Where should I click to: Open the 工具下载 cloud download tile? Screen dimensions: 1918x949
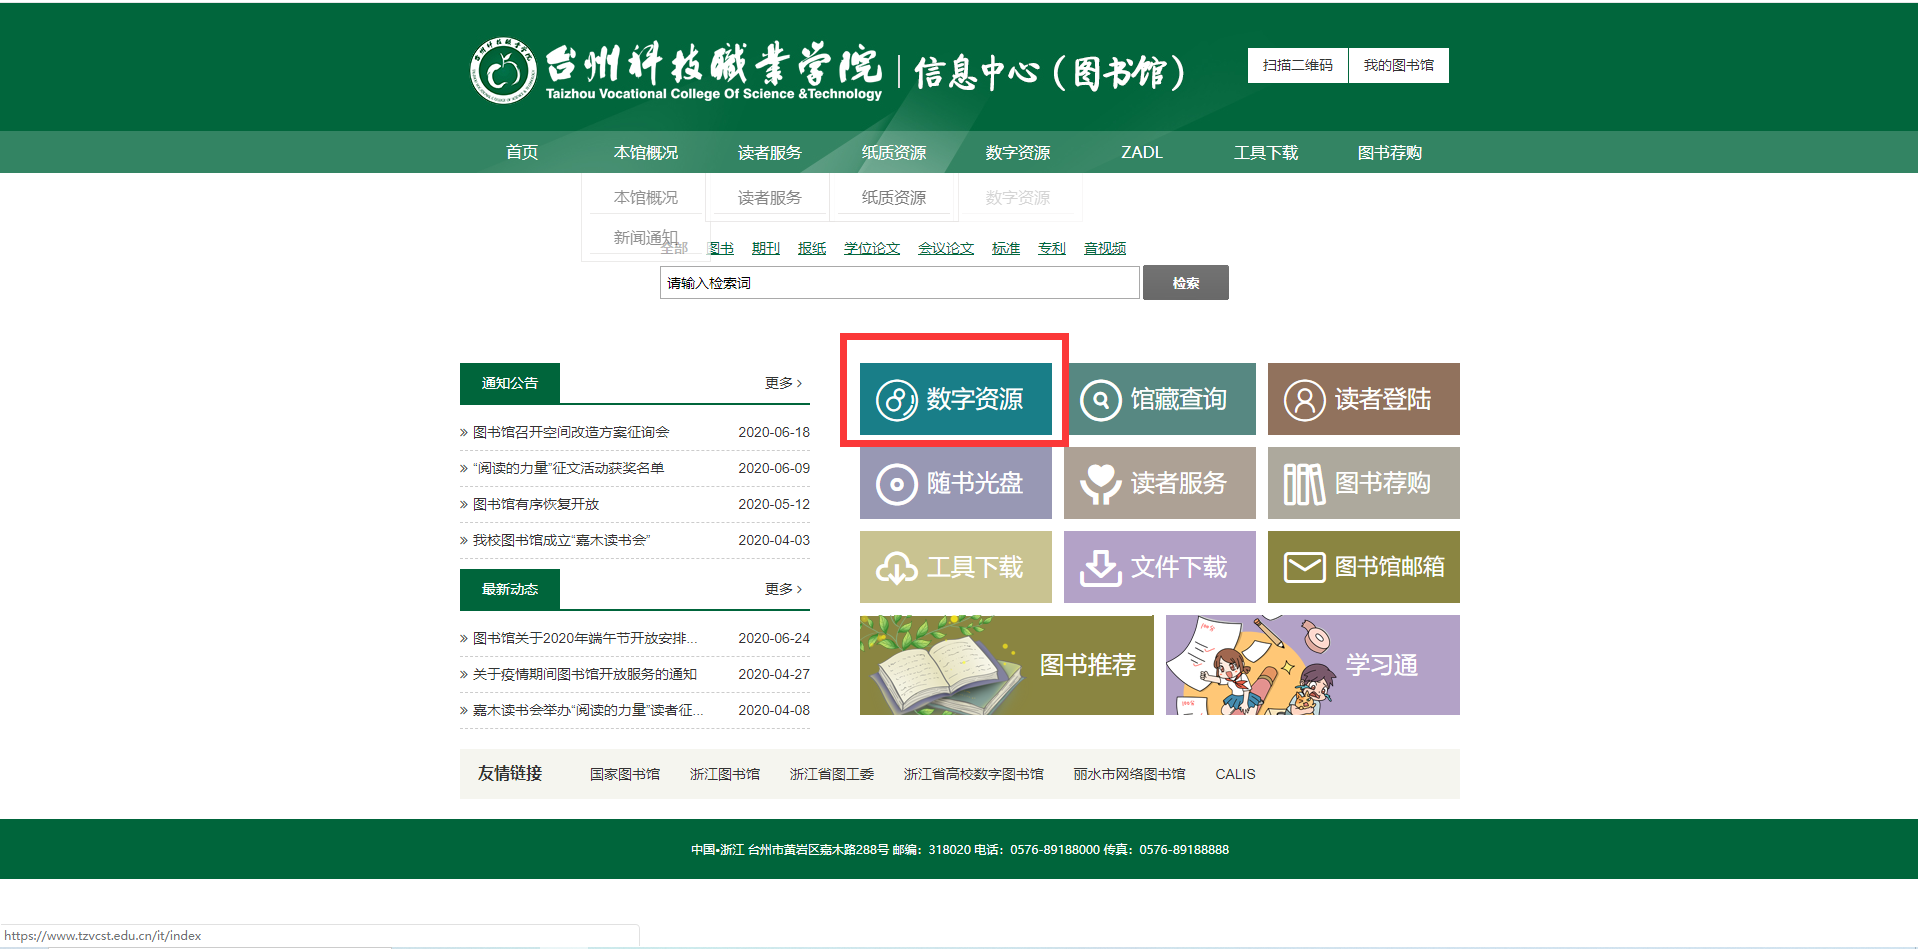[956, 567]
